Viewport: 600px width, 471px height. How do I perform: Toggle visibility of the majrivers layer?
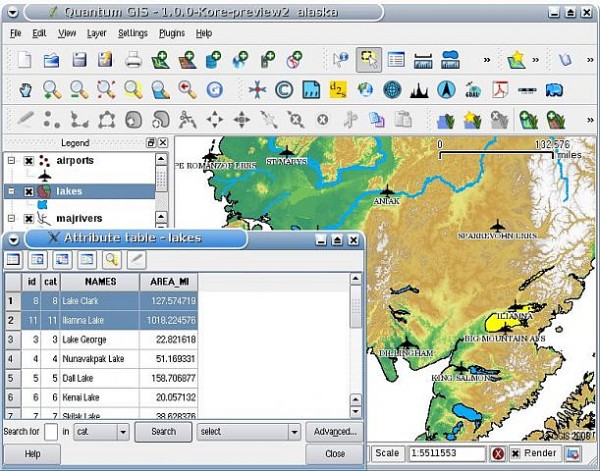click(x=29, y=219)
